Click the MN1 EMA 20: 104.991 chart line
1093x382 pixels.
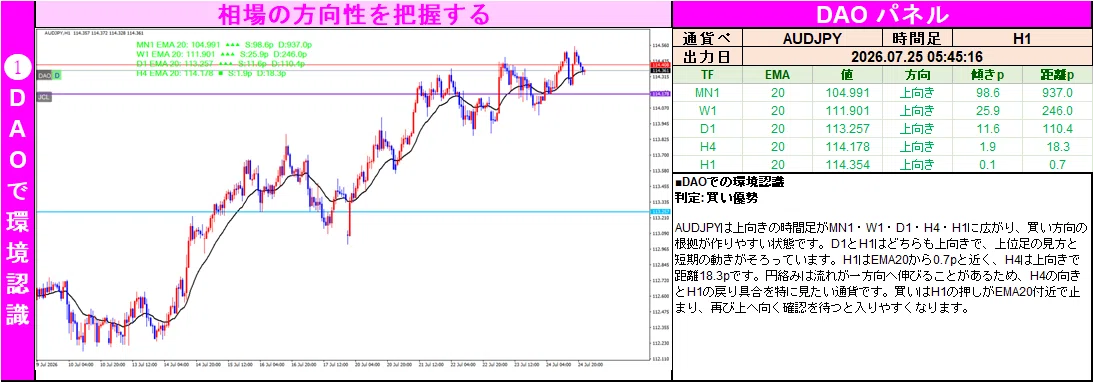[224, 44]
